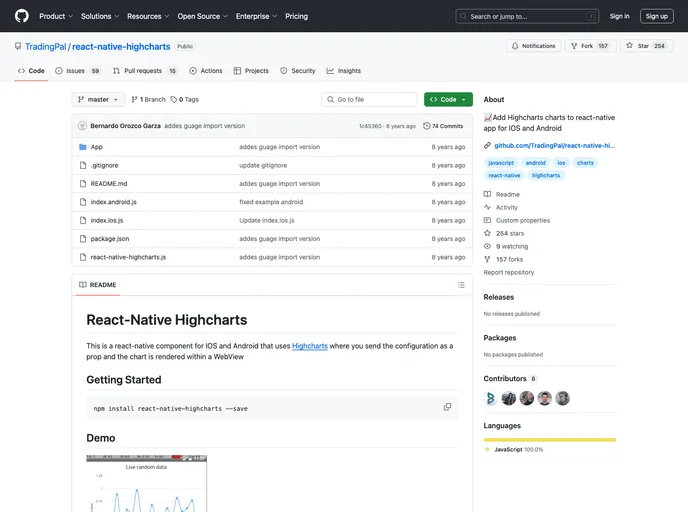Image resolution: width=688 pixels, height=512 pixels.
Task: View the 157 forks list
Action: pyautogui.click(x=503, y=260)
